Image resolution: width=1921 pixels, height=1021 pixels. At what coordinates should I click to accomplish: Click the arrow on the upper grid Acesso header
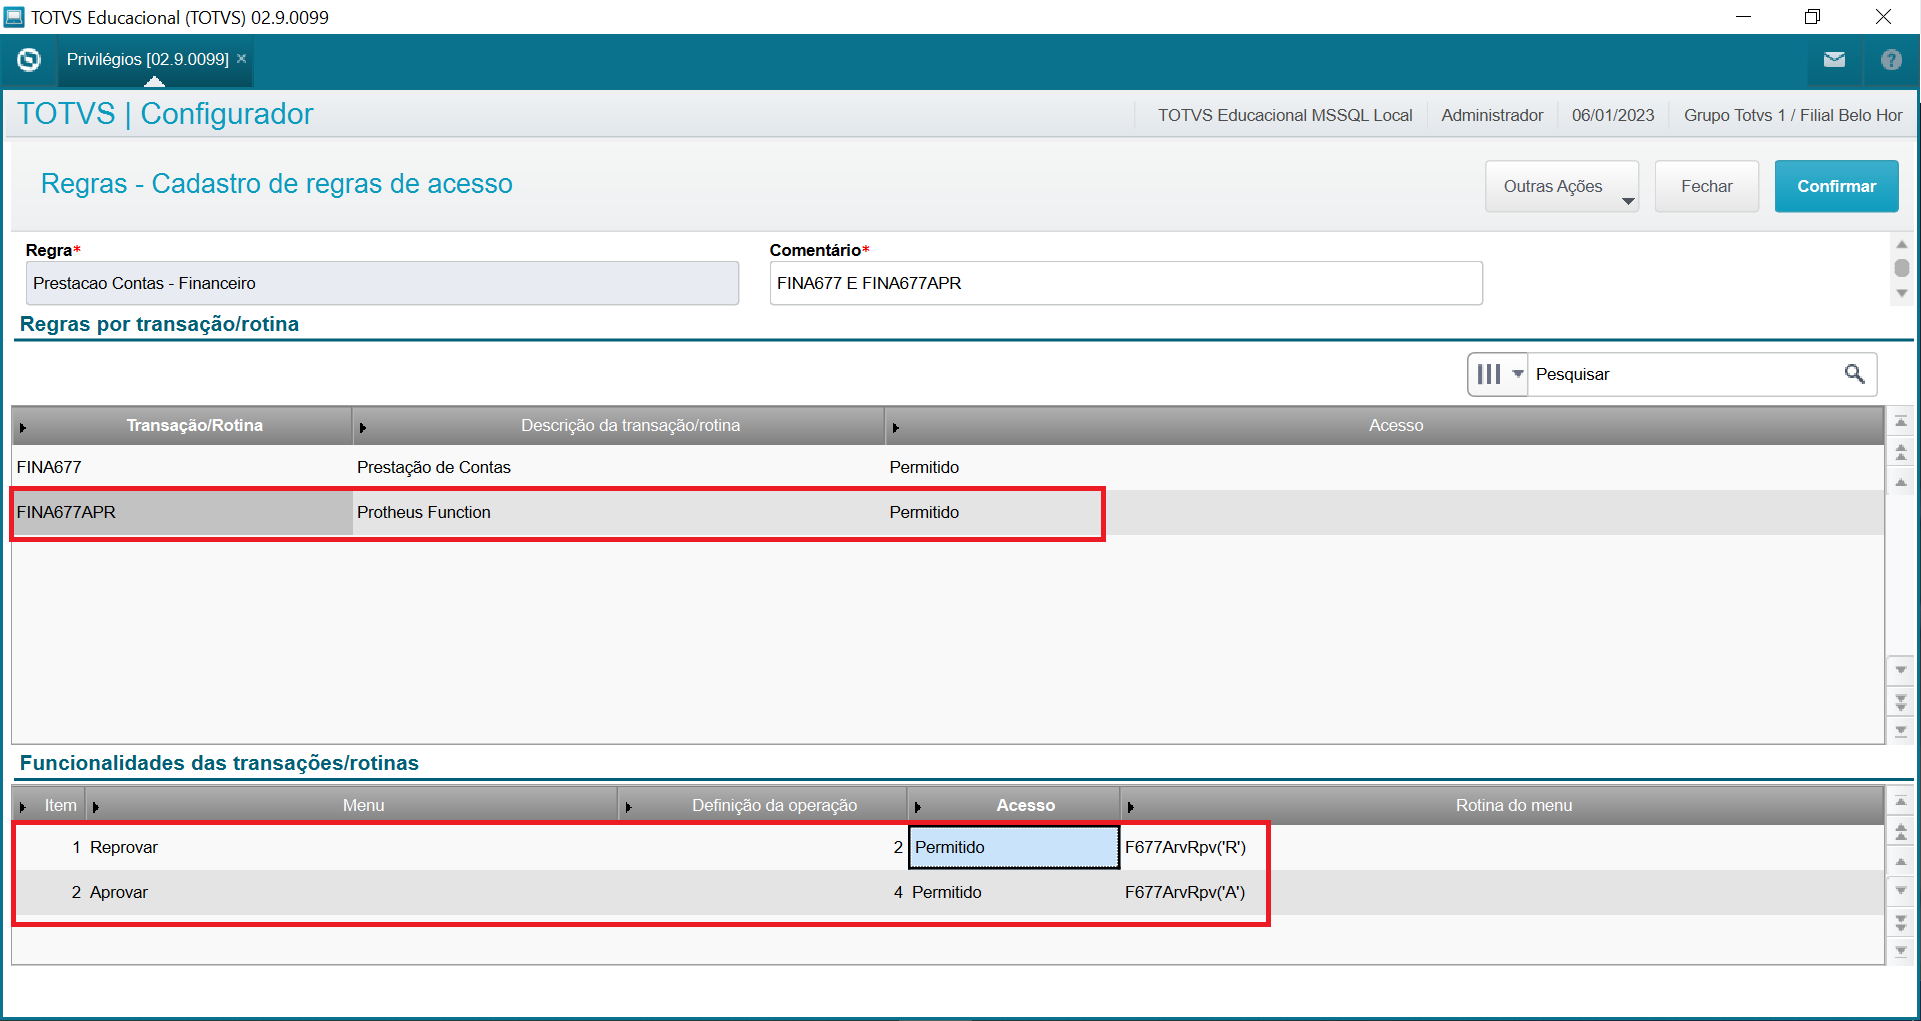pyautogui.click(x=895, y=427)
